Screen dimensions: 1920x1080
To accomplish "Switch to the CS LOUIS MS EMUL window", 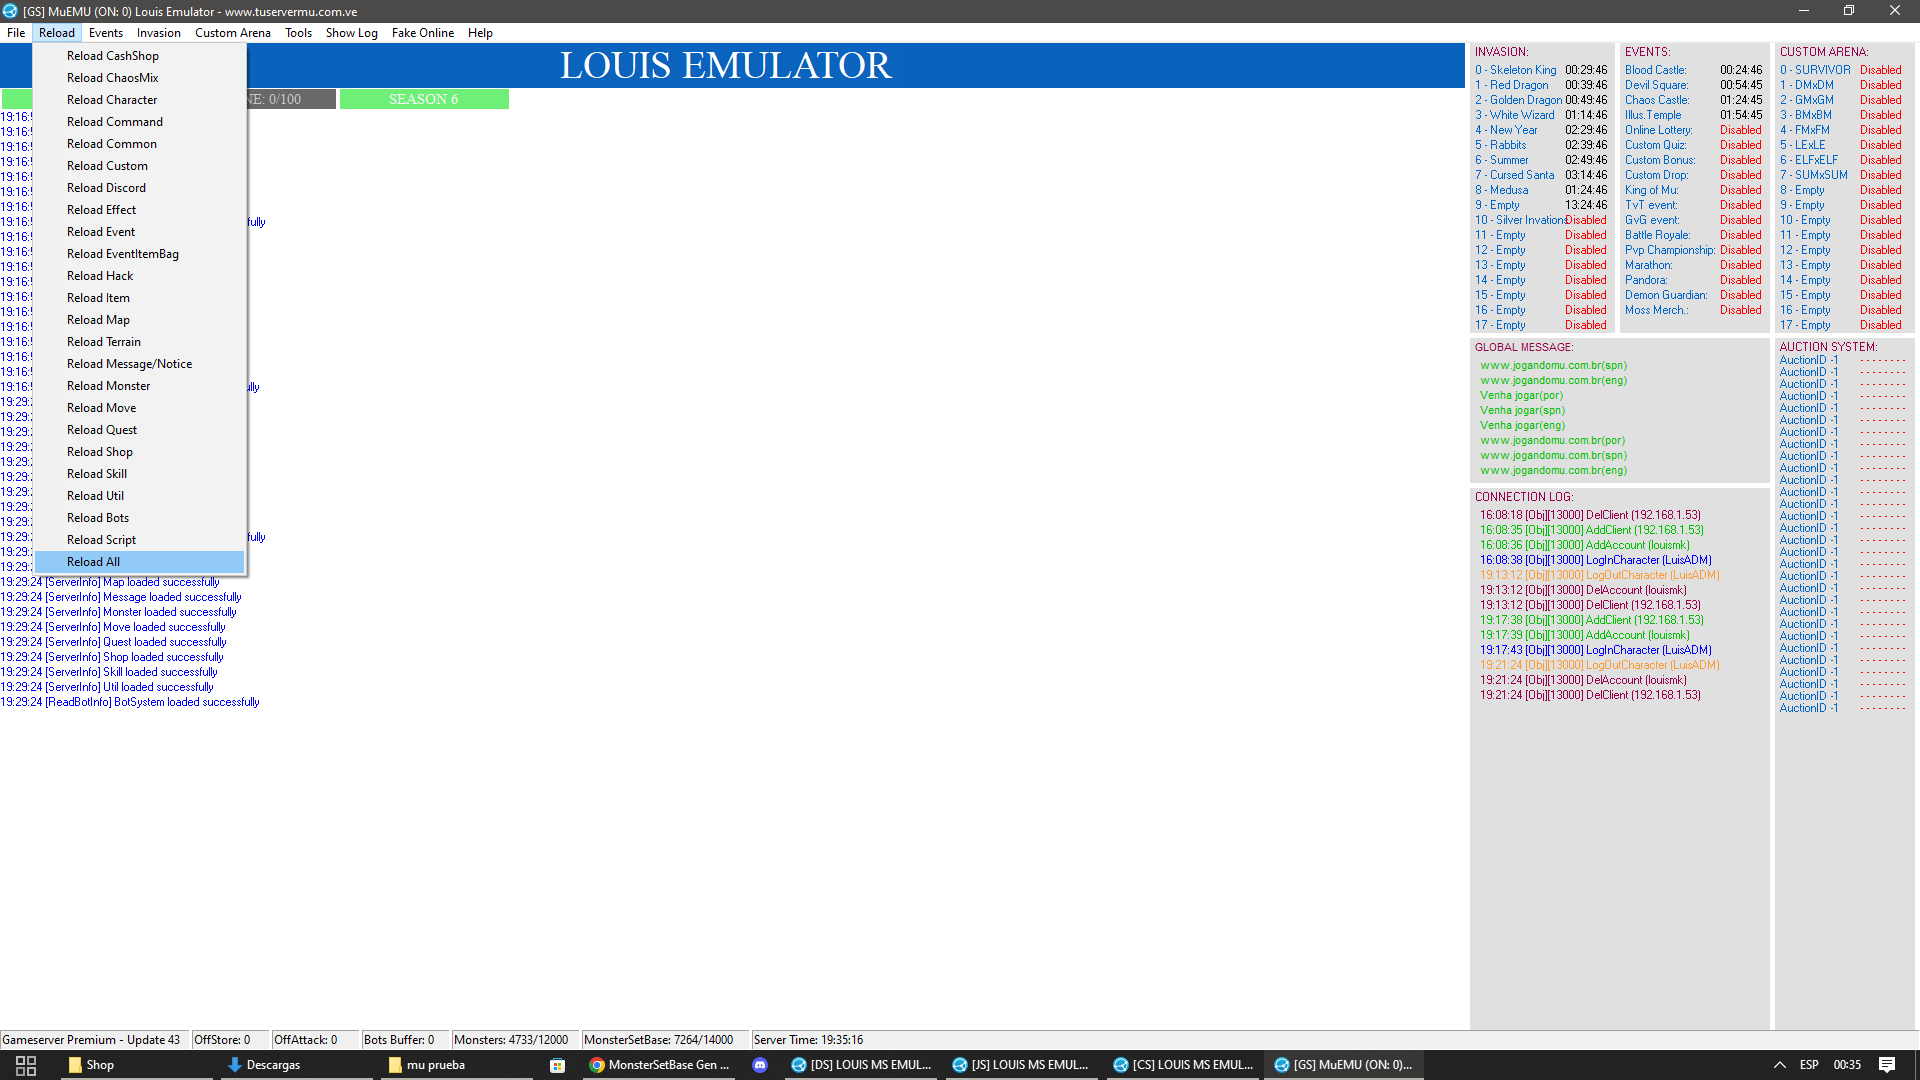I will click(1183, 1065).
